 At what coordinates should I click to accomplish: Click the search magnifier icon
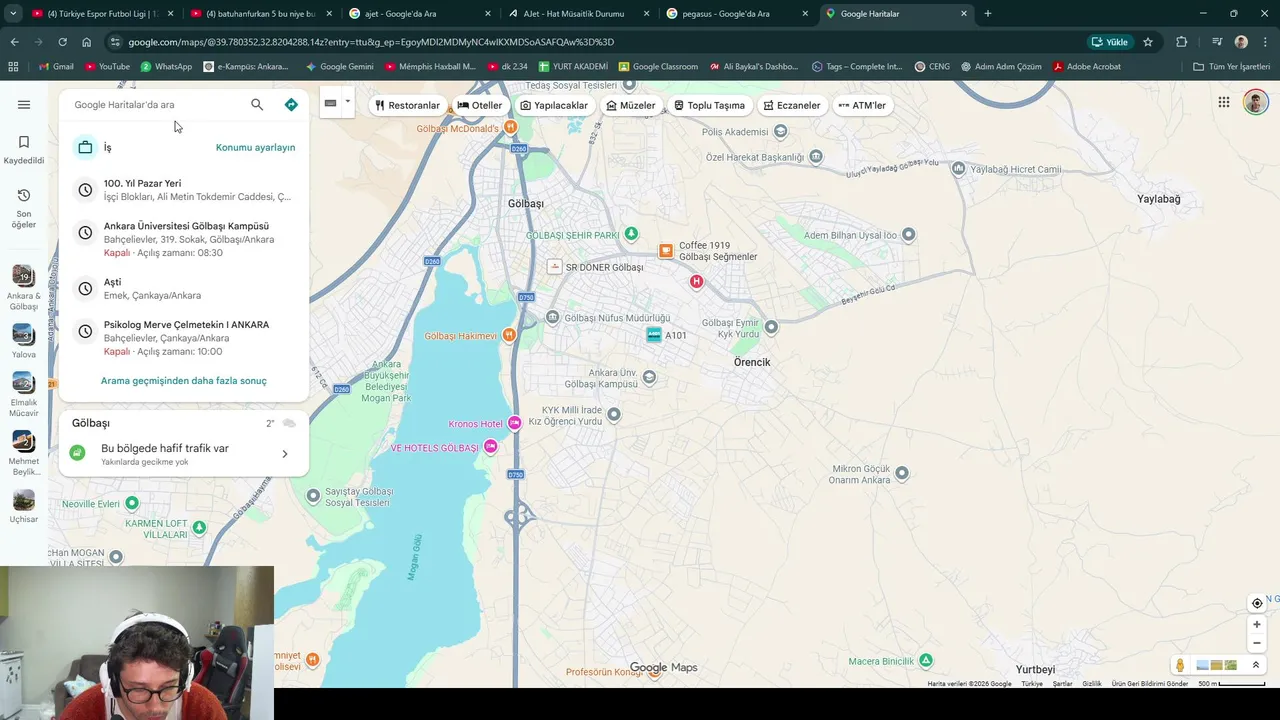coord(257,104)
